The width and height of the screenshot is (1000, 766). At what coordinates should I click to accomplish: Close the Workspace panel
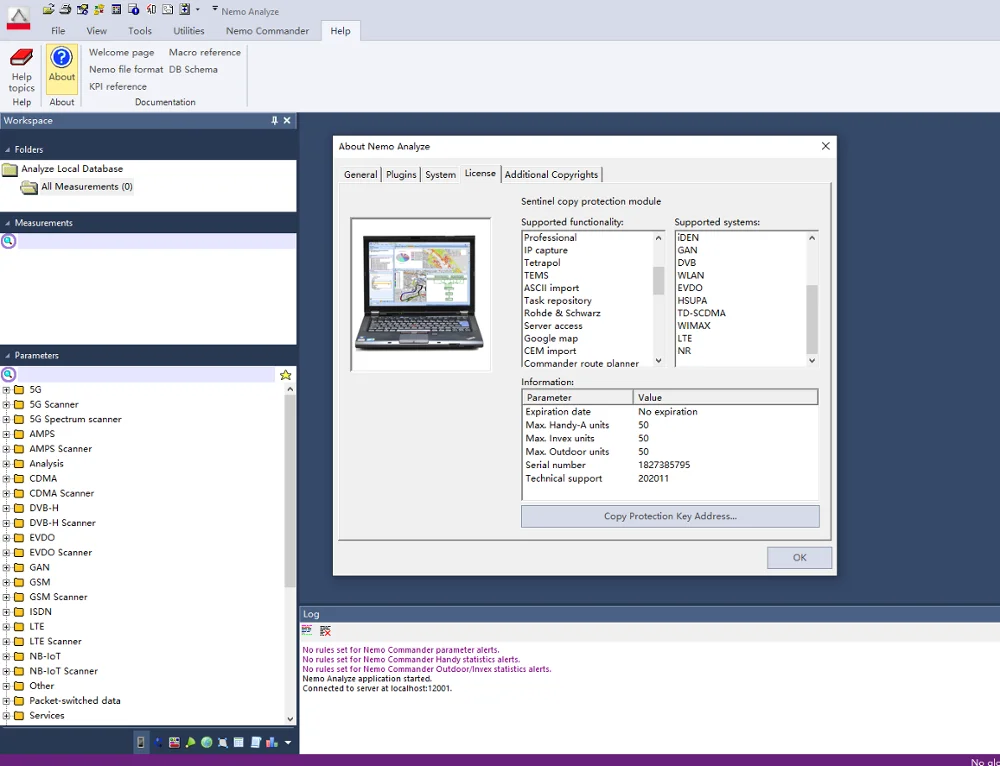point(287,121)
